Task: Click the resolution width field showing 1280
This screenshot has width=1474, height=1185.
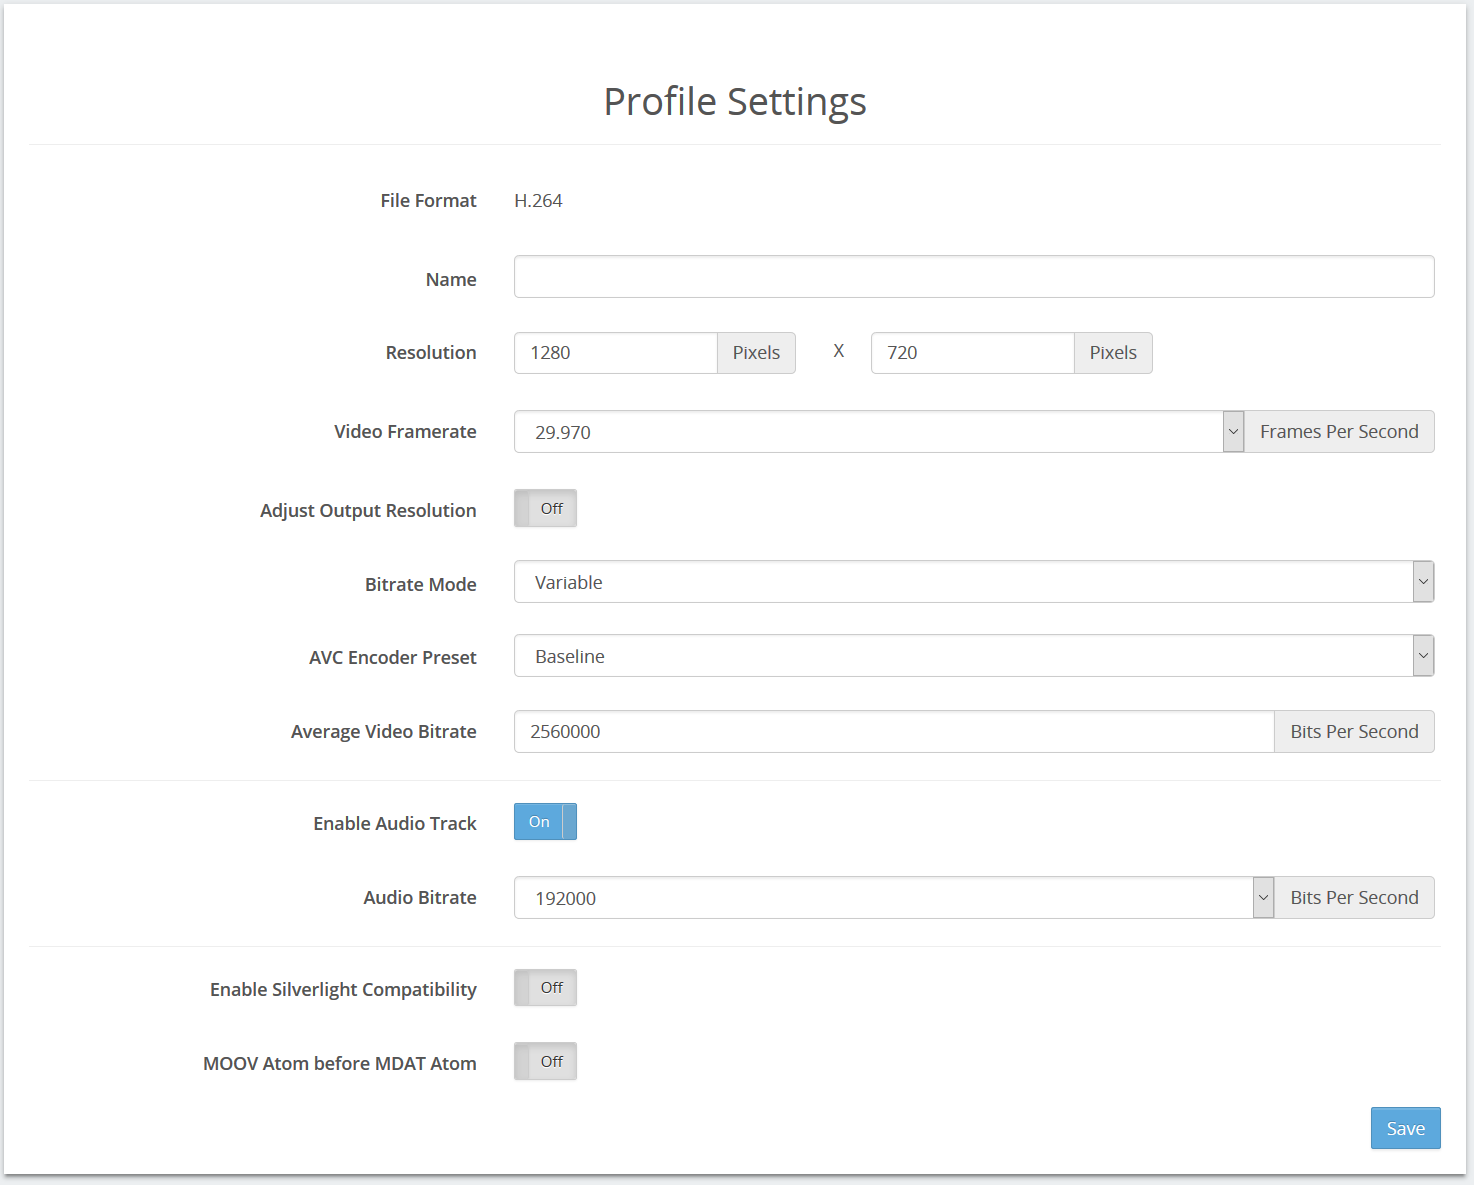Action: [x=616, y=353]
